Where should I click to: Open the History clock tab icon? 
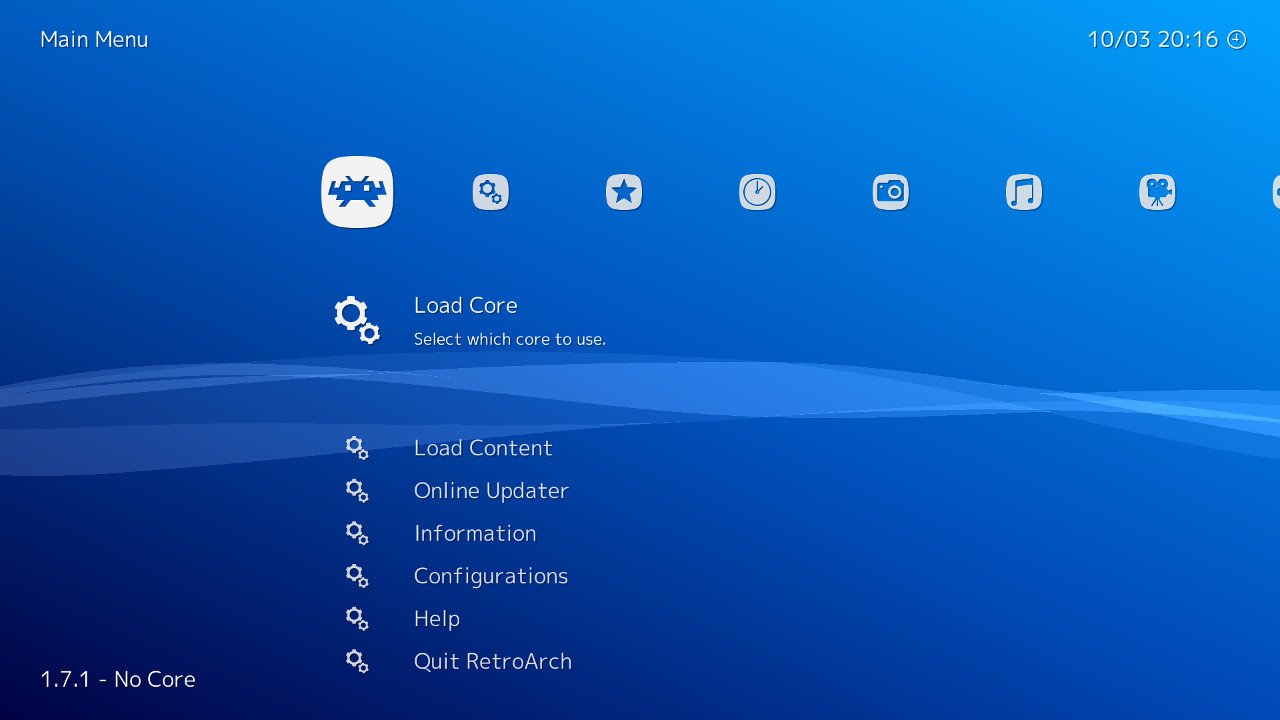(x=757, y=191)
